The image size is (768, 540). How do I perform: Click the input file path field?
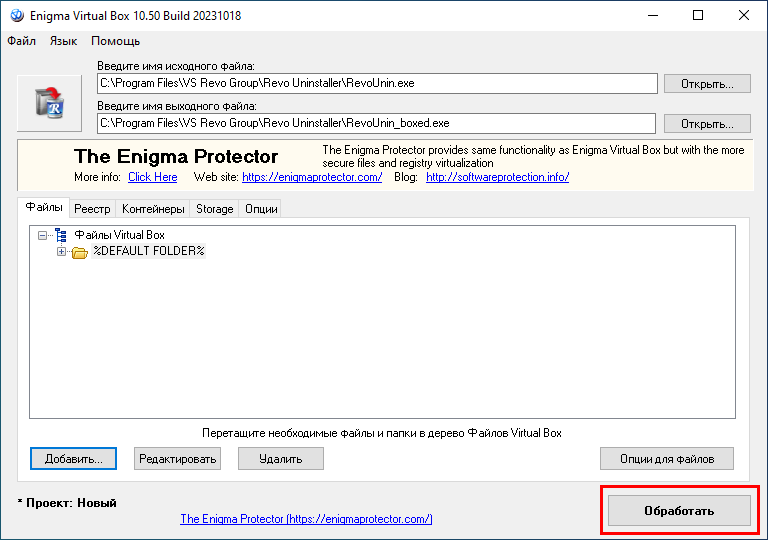tap(377, 84)
